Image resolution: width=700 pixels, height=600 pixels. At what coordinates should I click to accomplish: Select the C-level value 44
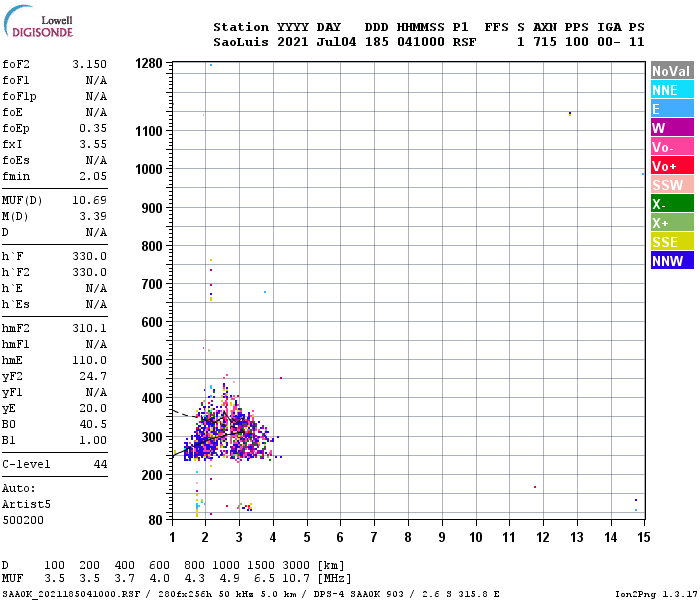pos(100,464)
